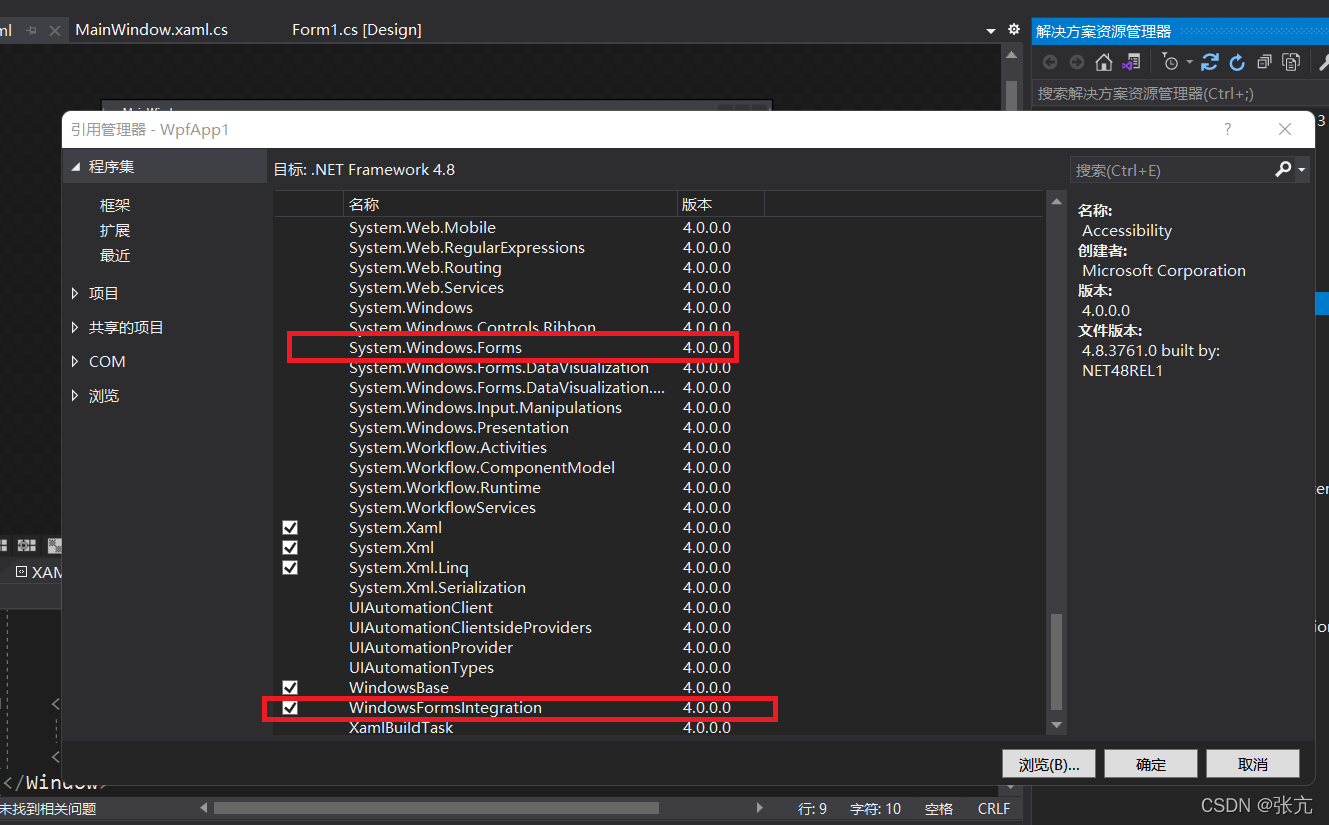
Task: Click the CRLF status bar entry
Action: (994, 808)
